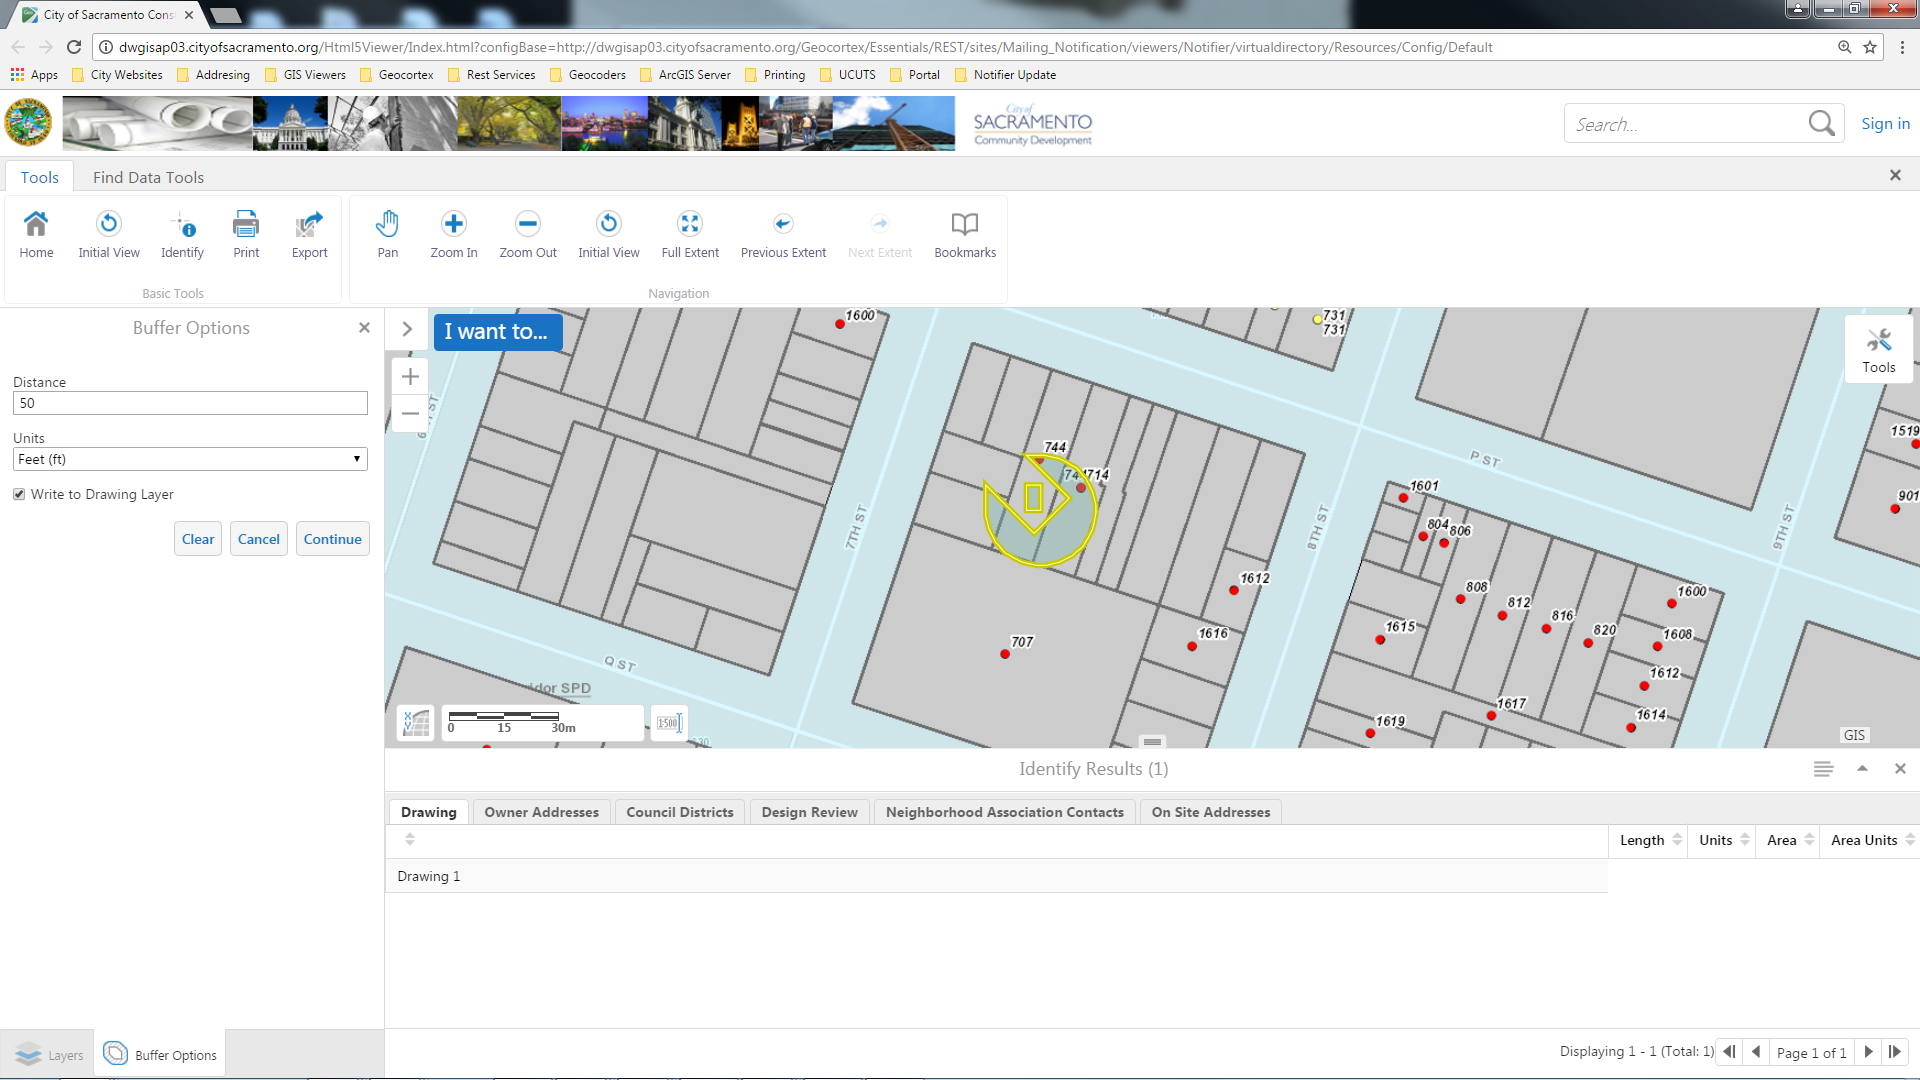
Task: Open the Units dropdown
Action: pos(190,459)
